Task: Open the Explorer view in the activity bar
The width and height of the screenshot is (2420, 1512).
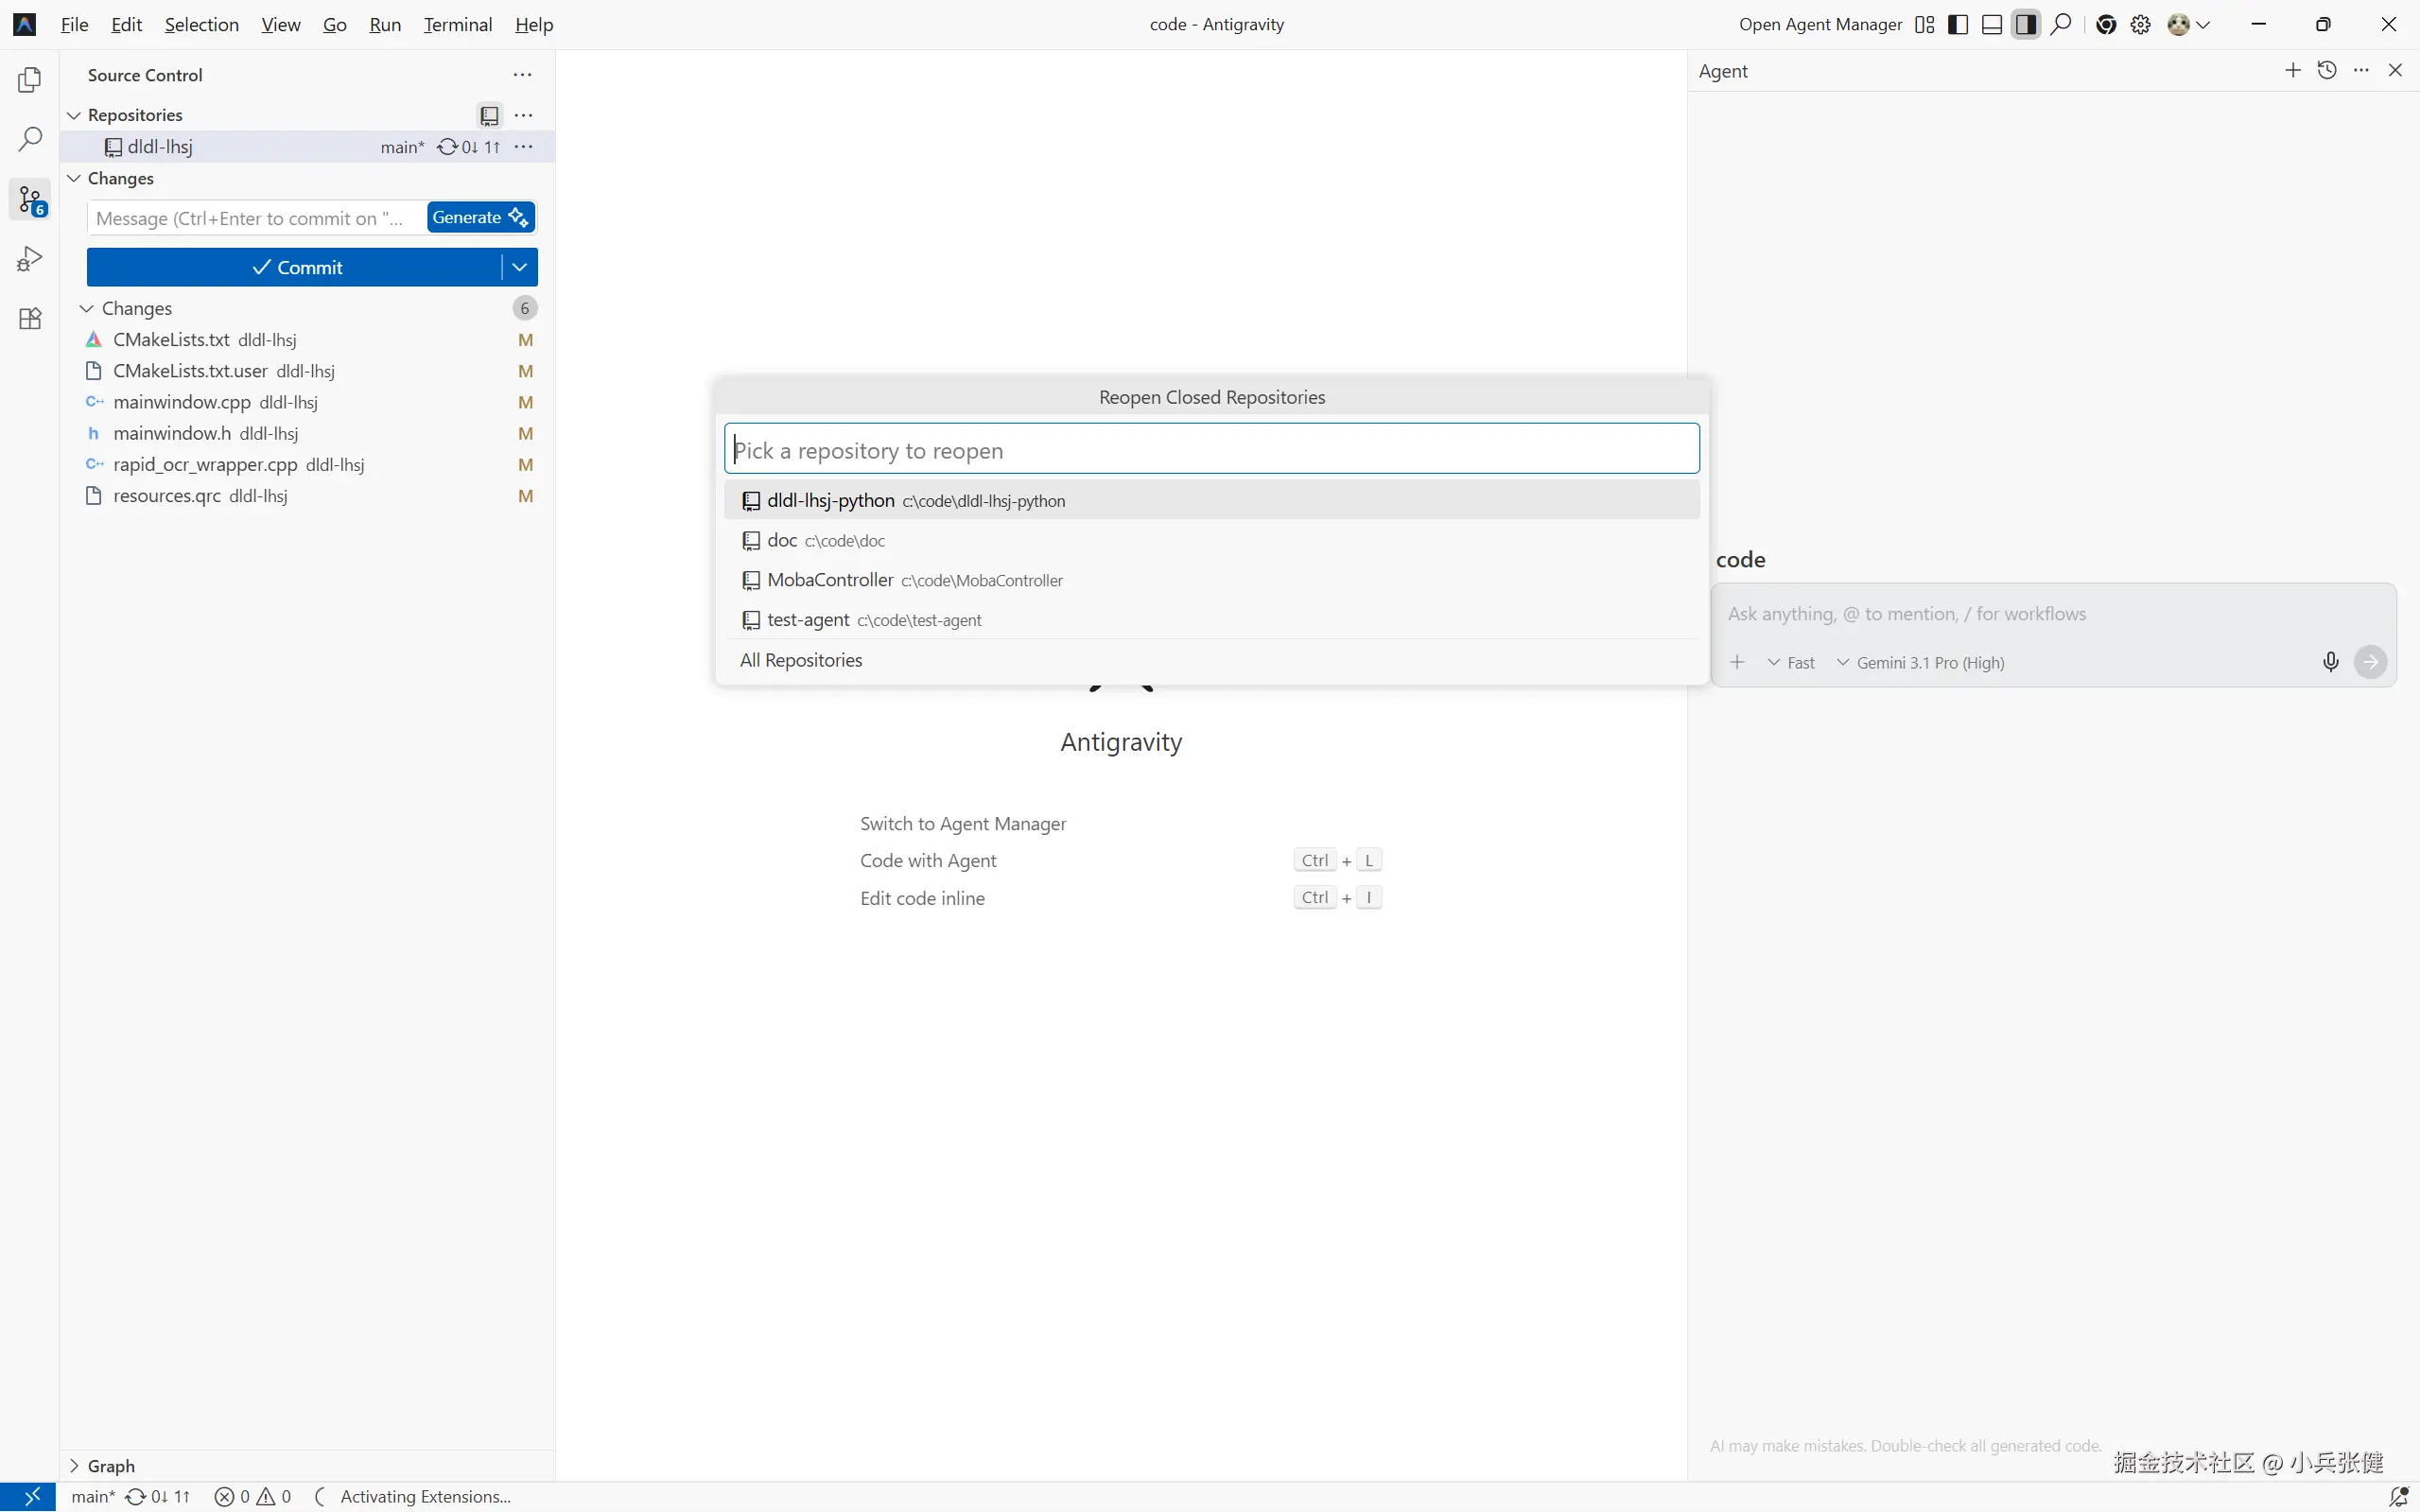Action: [x=30, y=79]
